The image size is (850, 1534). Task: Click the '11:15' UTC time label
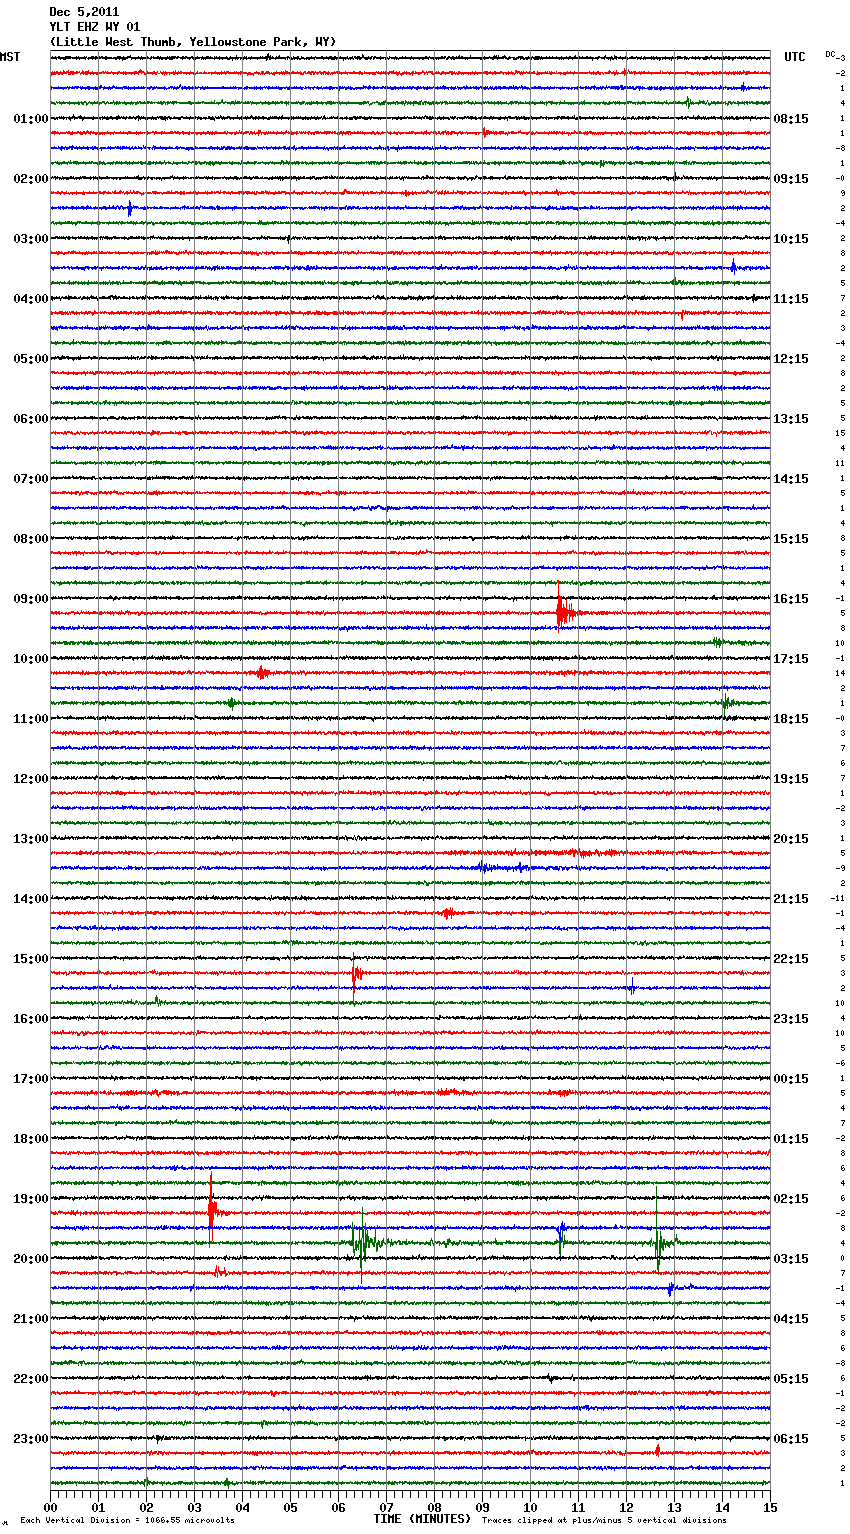point(791,299)
